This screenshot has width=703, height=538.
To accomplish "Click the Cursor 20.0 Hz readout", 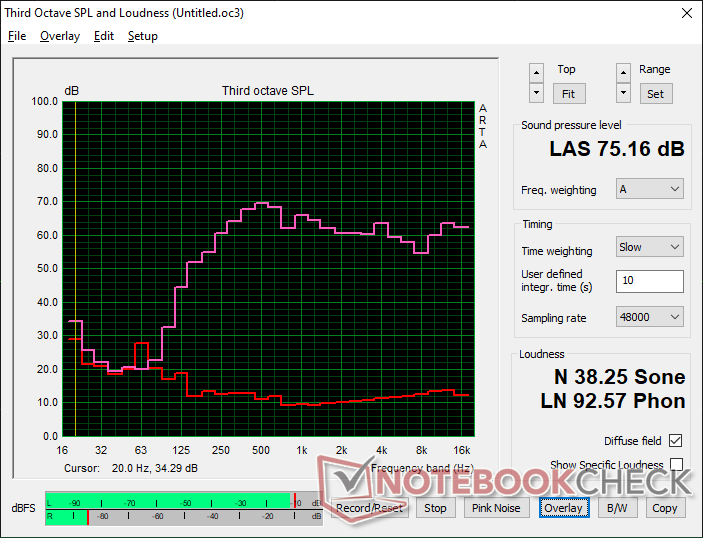I will pyautogui.click(x=130, y=468).
